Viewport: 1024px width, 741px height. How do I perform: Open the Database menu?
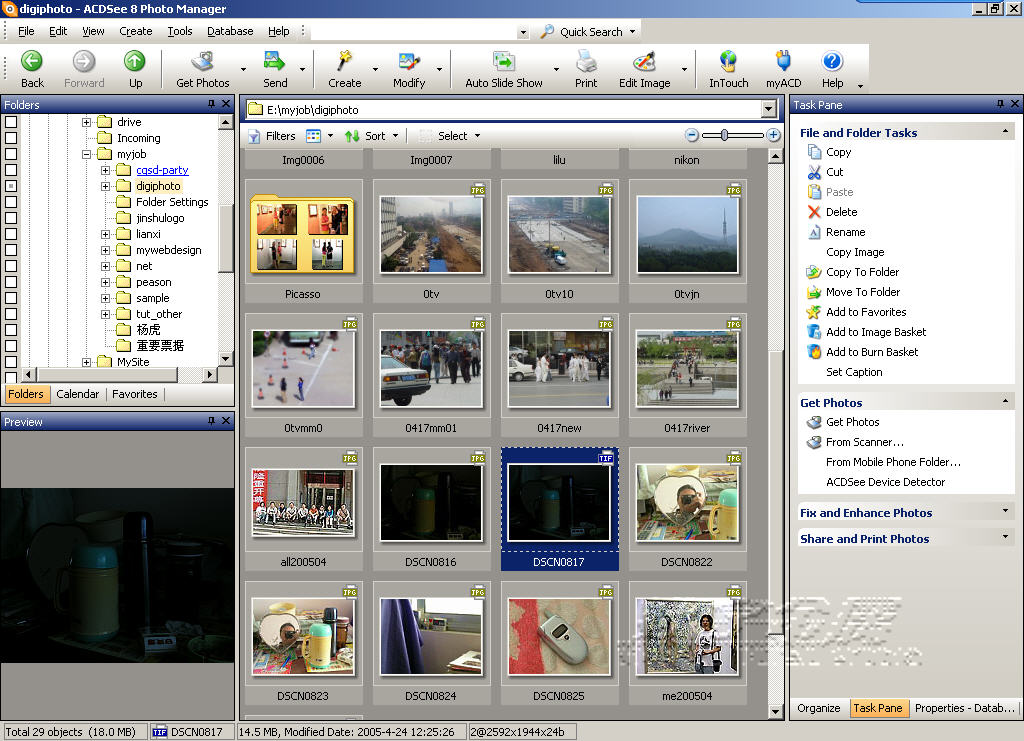click(x=230, y=31)
